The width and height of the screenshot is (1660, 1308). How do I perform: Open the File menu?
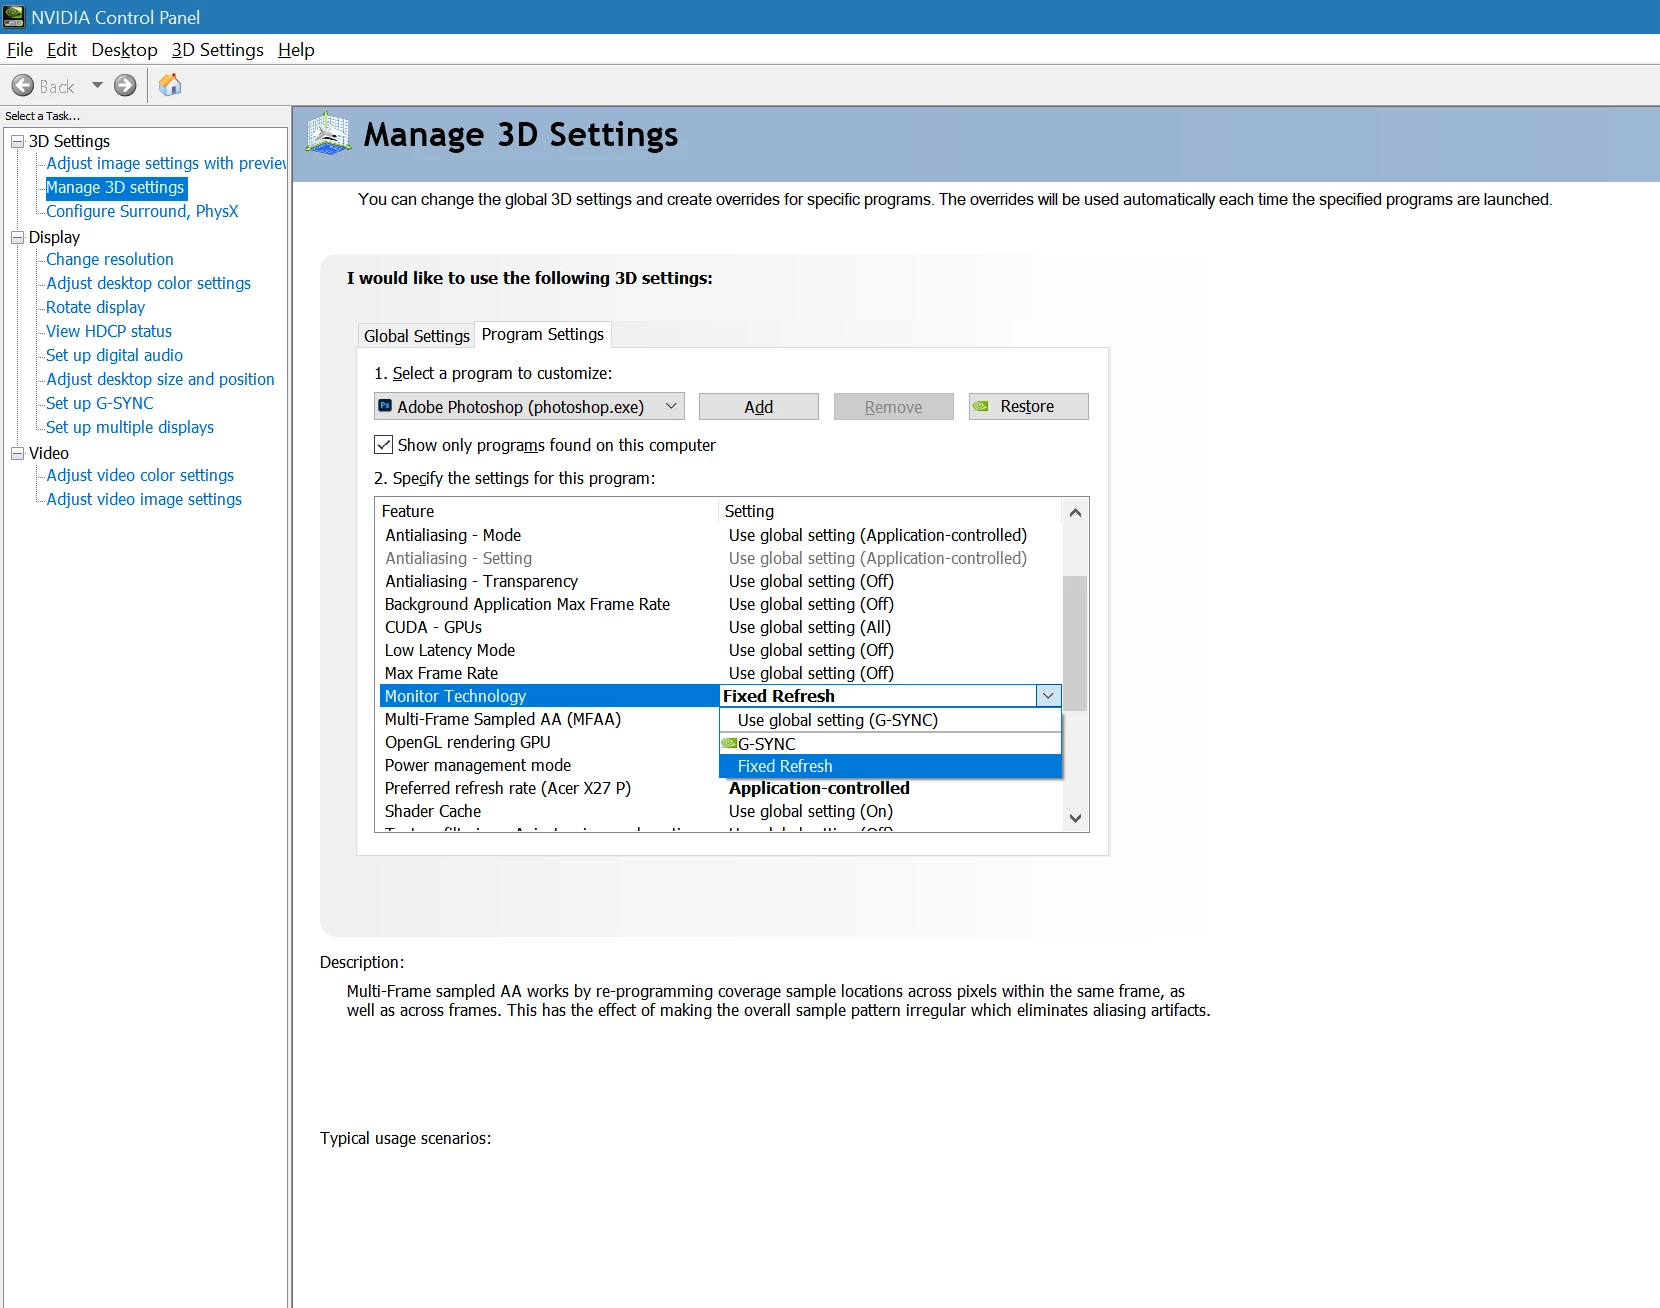click(x=20, y=50)
